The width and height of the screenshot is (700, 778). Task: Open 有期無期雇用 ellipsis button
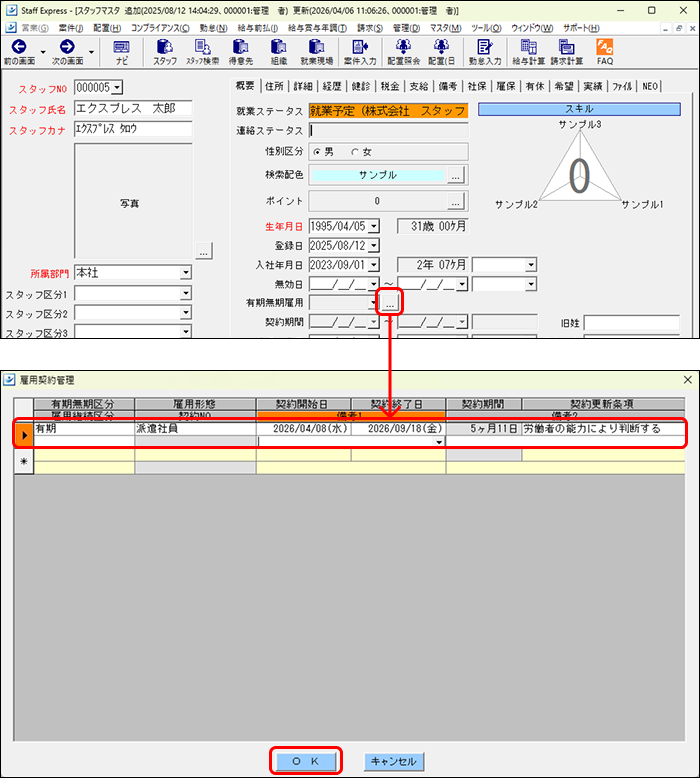tap(390, 302)
